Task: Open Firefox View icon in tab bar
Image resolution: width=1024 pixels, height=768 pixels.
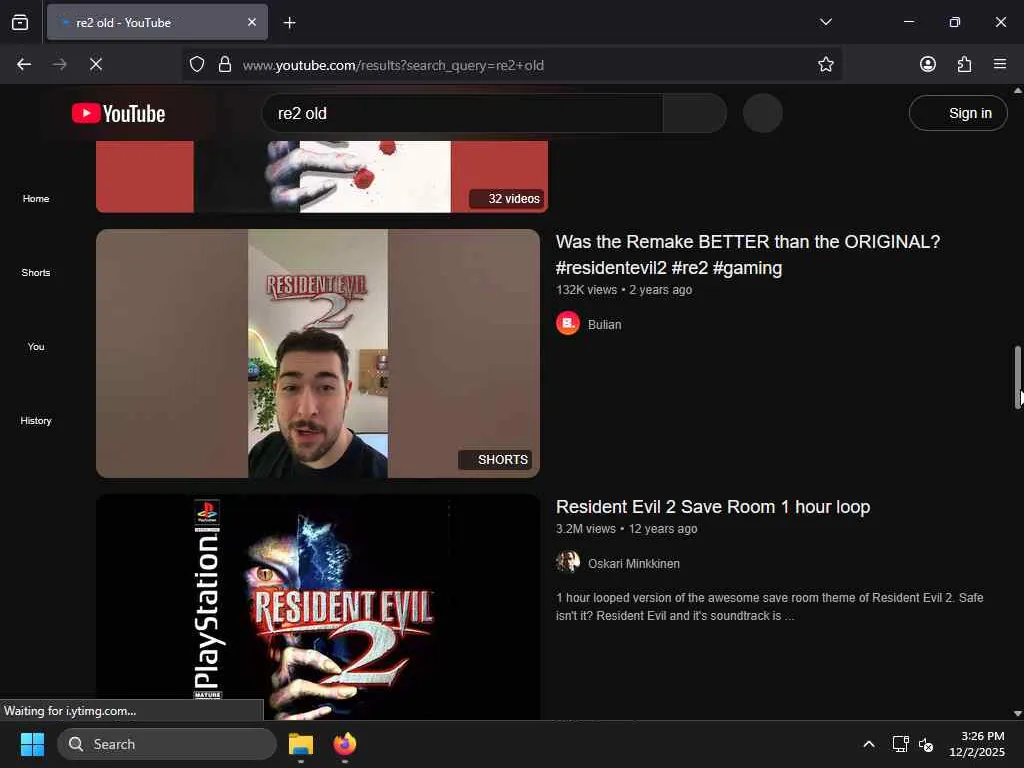Action: point(20,22)
